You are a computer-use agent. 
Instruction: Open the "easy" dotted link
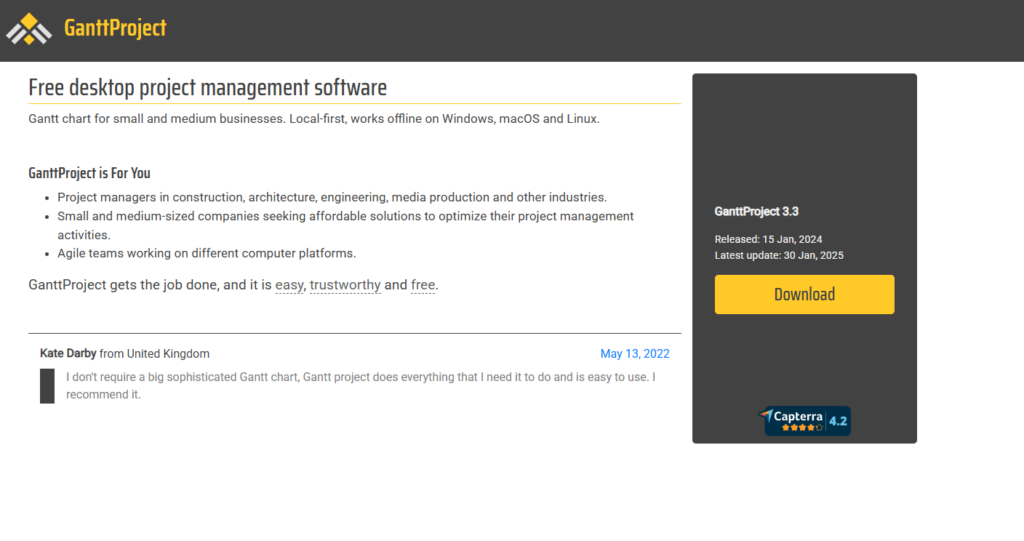[x=289, y=285]
